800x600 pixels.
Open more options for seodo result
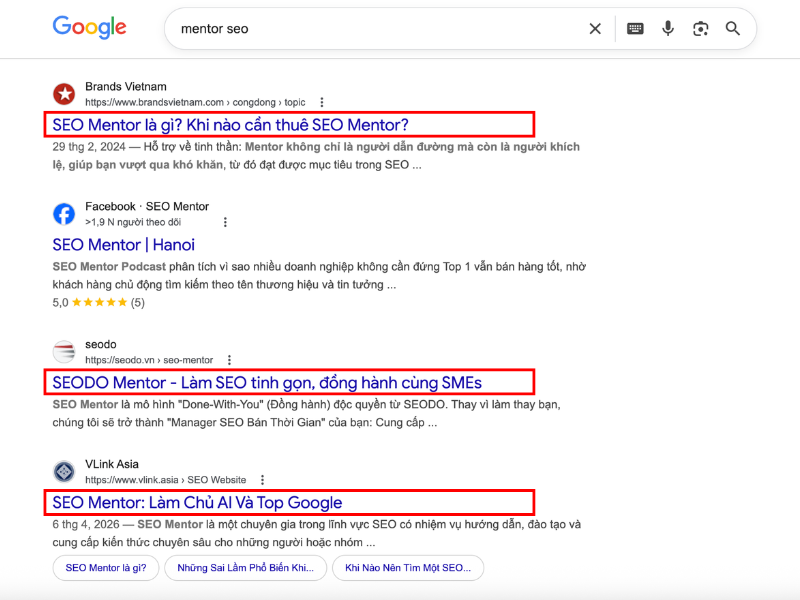point(229,360)
